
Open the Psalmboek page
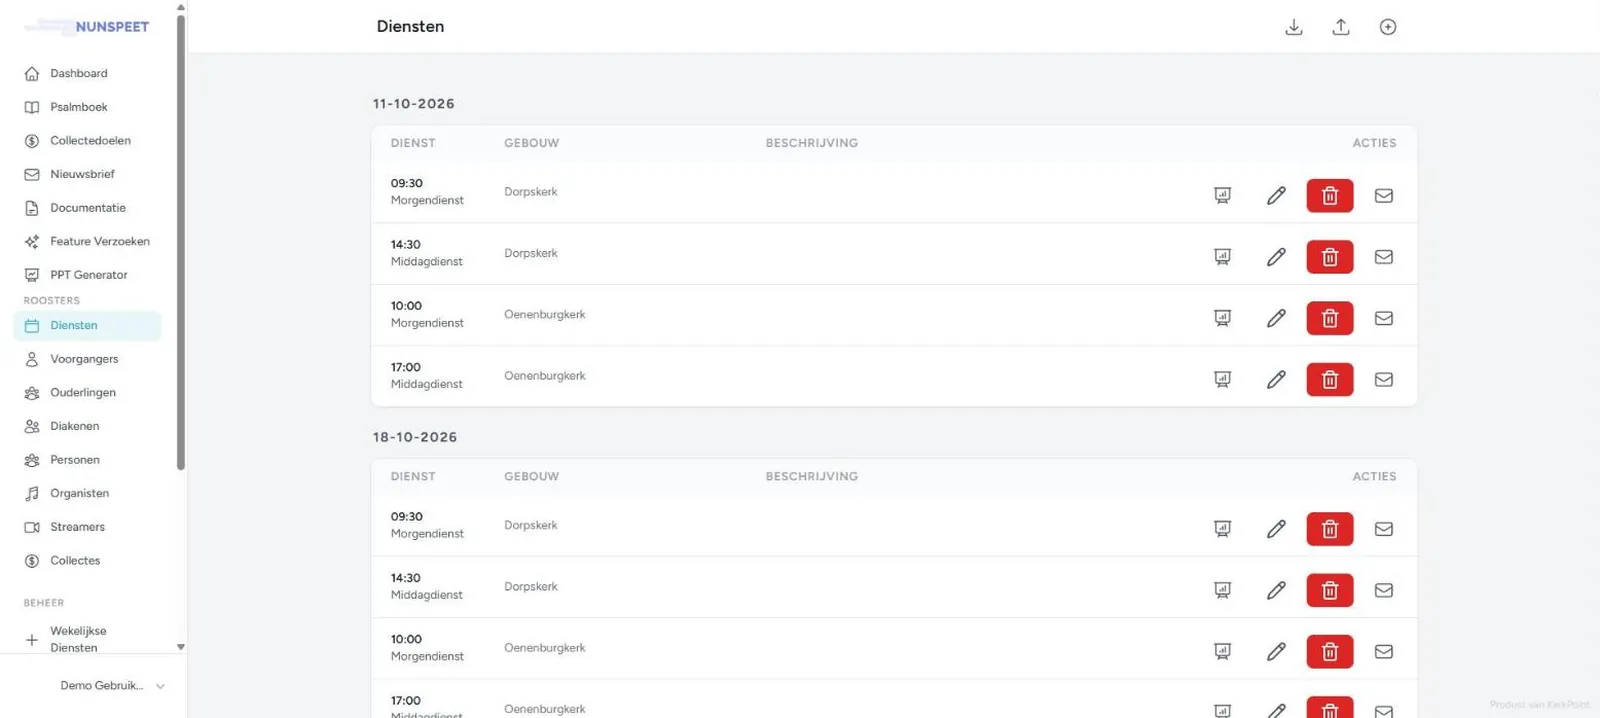click(87, 107)
